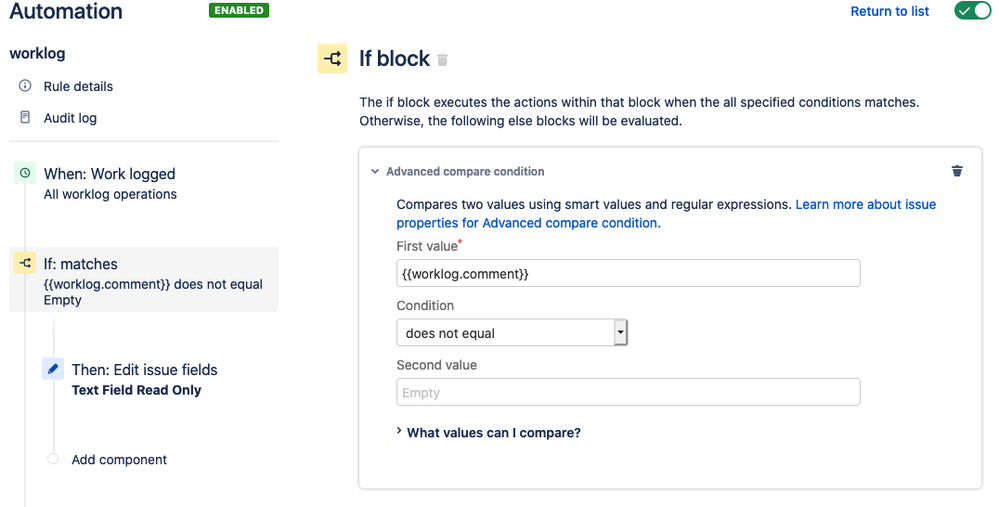Screen dimensions: 999x507
Task: Select the When: Work logged trigger
Action: pyautogui.click(x=110, y=174)
